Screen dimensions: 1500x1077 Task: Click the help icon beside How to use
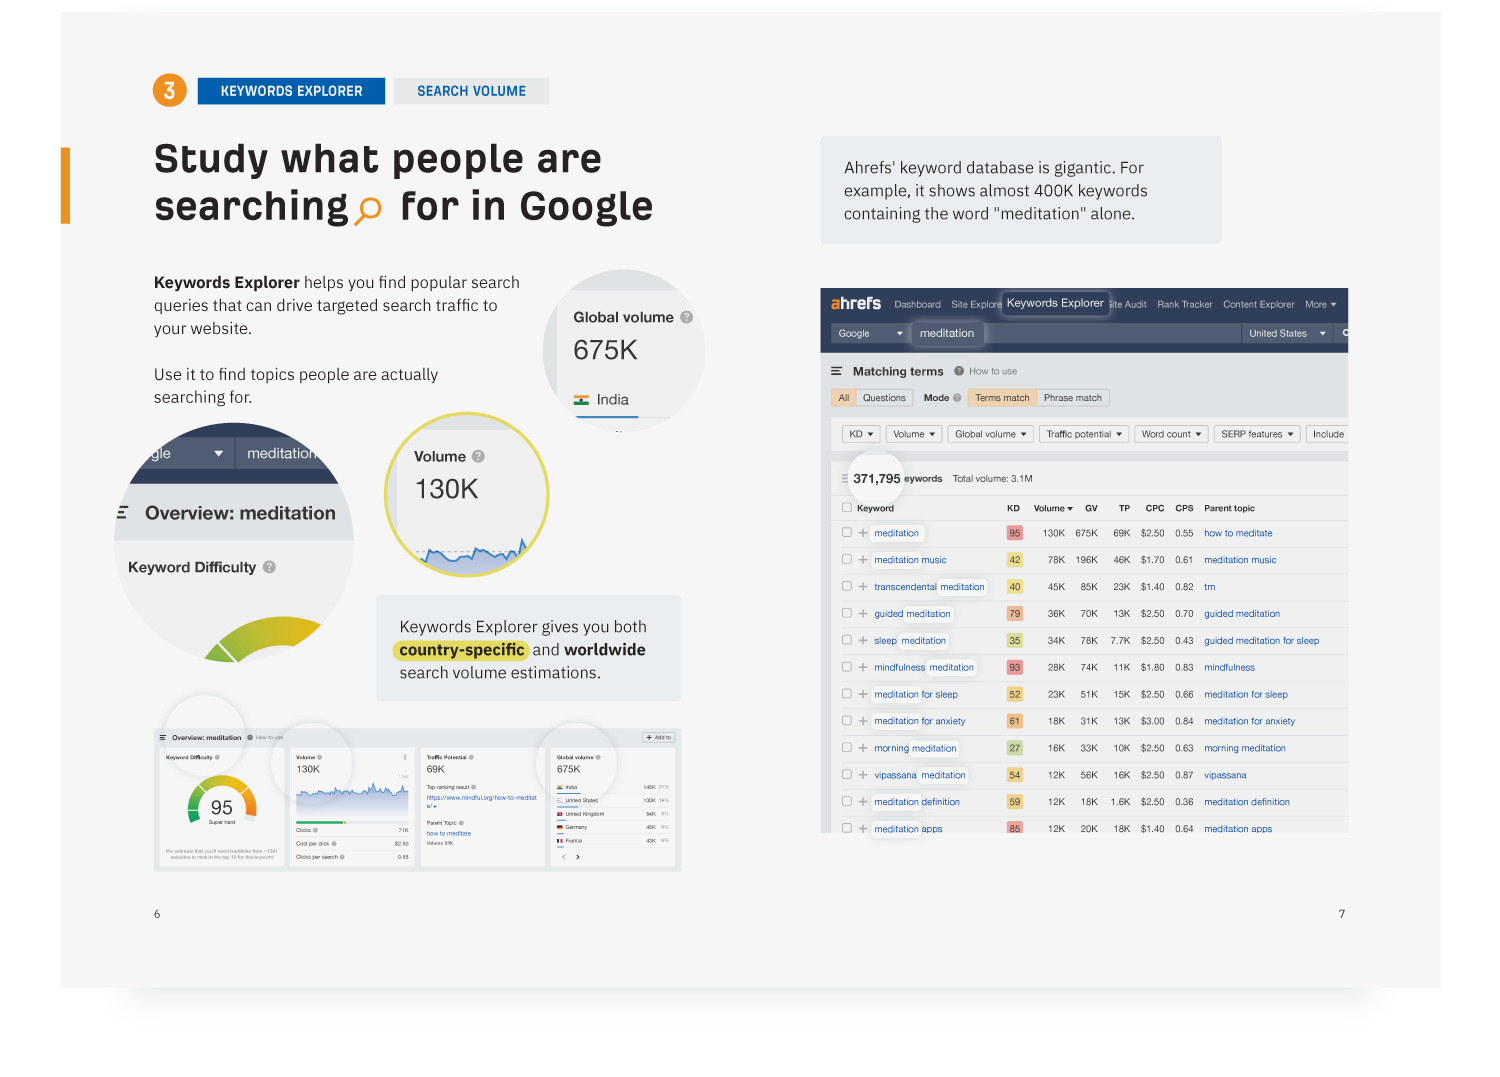959,371
